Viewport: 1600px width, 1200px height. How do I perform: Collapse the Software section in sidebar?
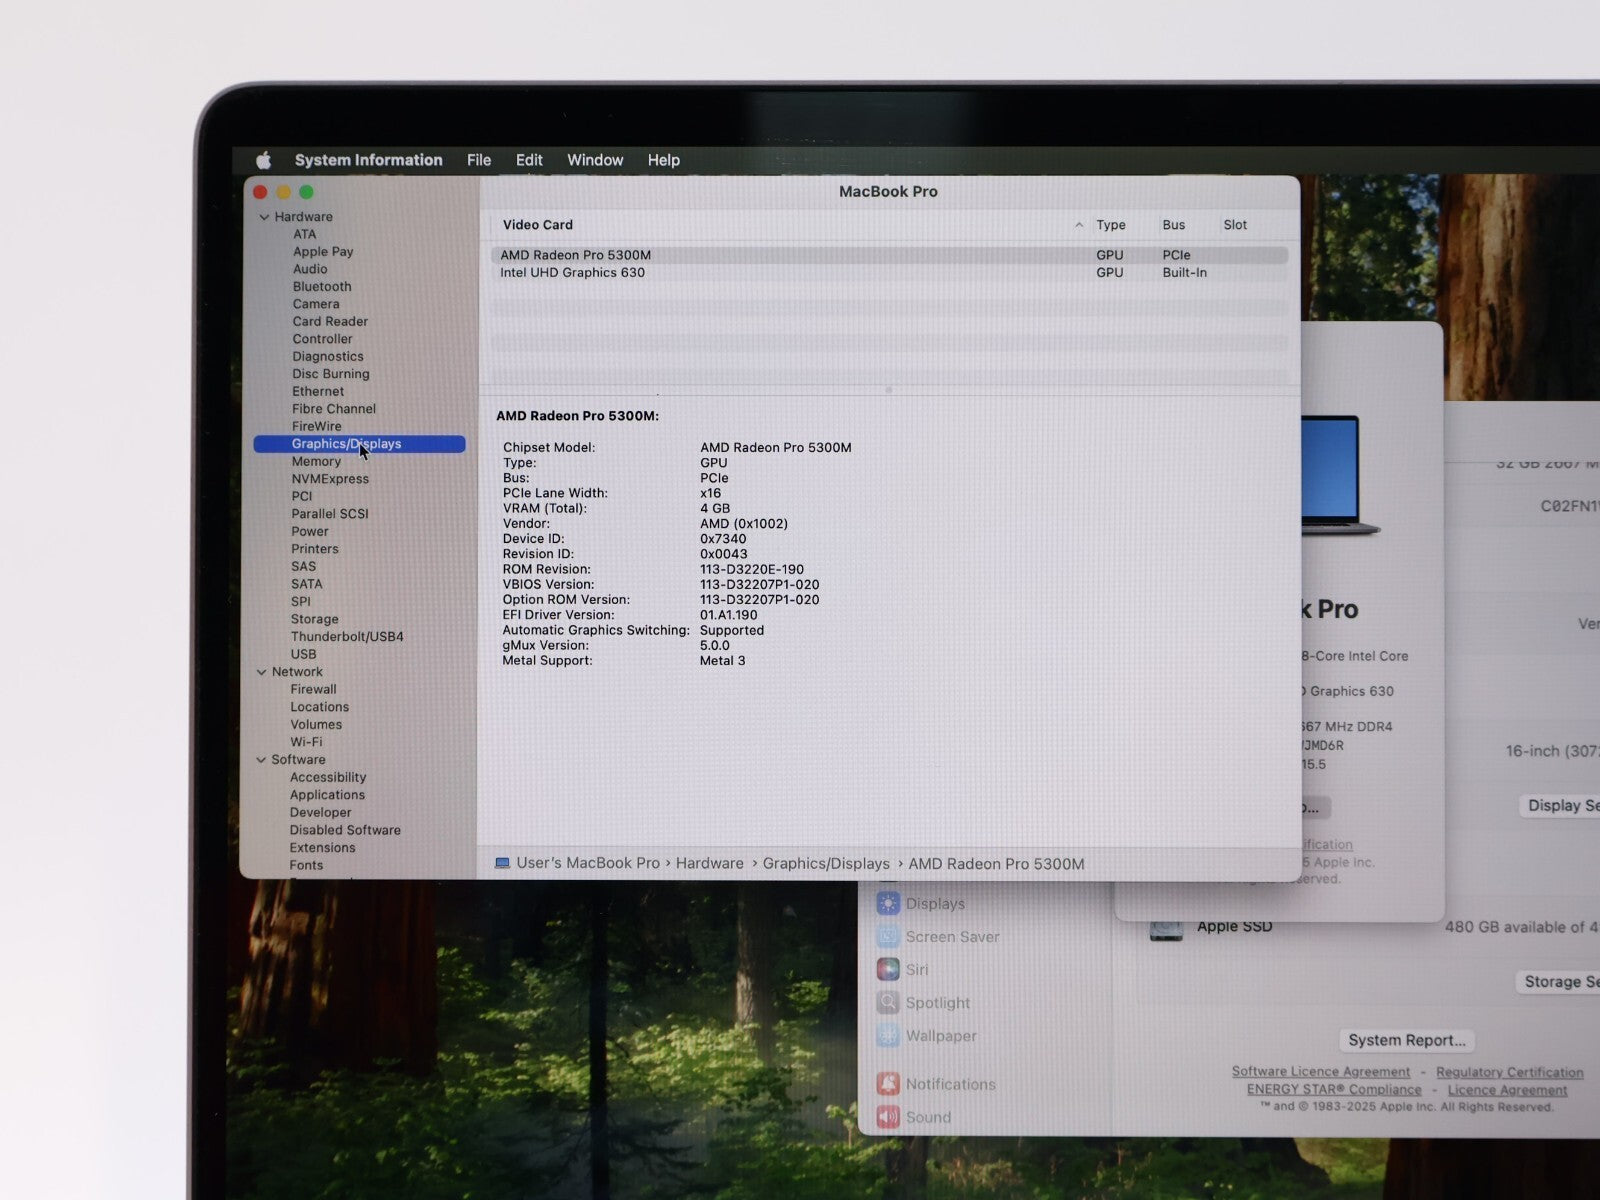click(x=262, y=760)
